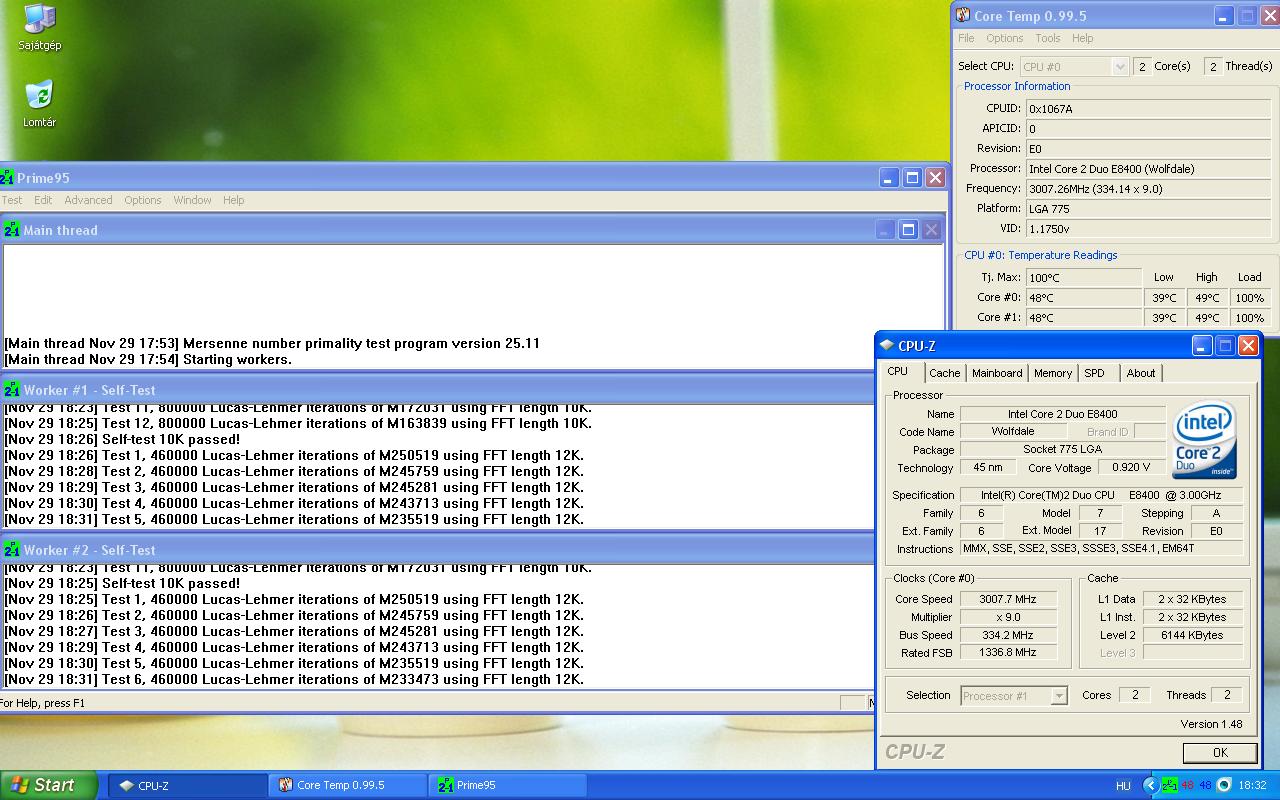
Task: Switch to CPU-Z taskbar button
Action: pyautogui.click(x=187, y=785)
